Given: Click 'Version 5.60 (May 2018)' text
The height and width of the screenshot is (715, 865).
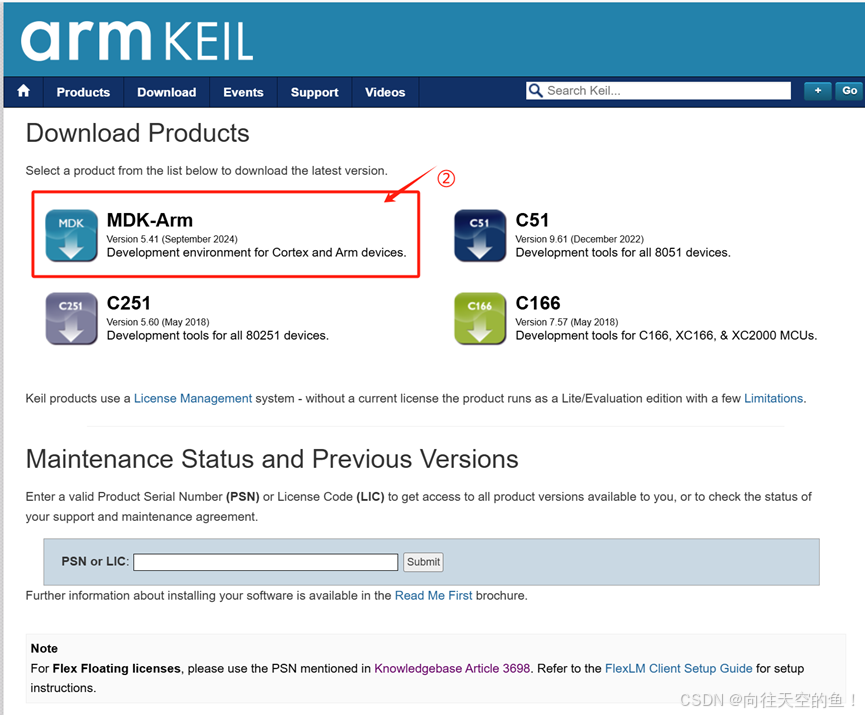Looking at the screenshot, I should [158, 322].
